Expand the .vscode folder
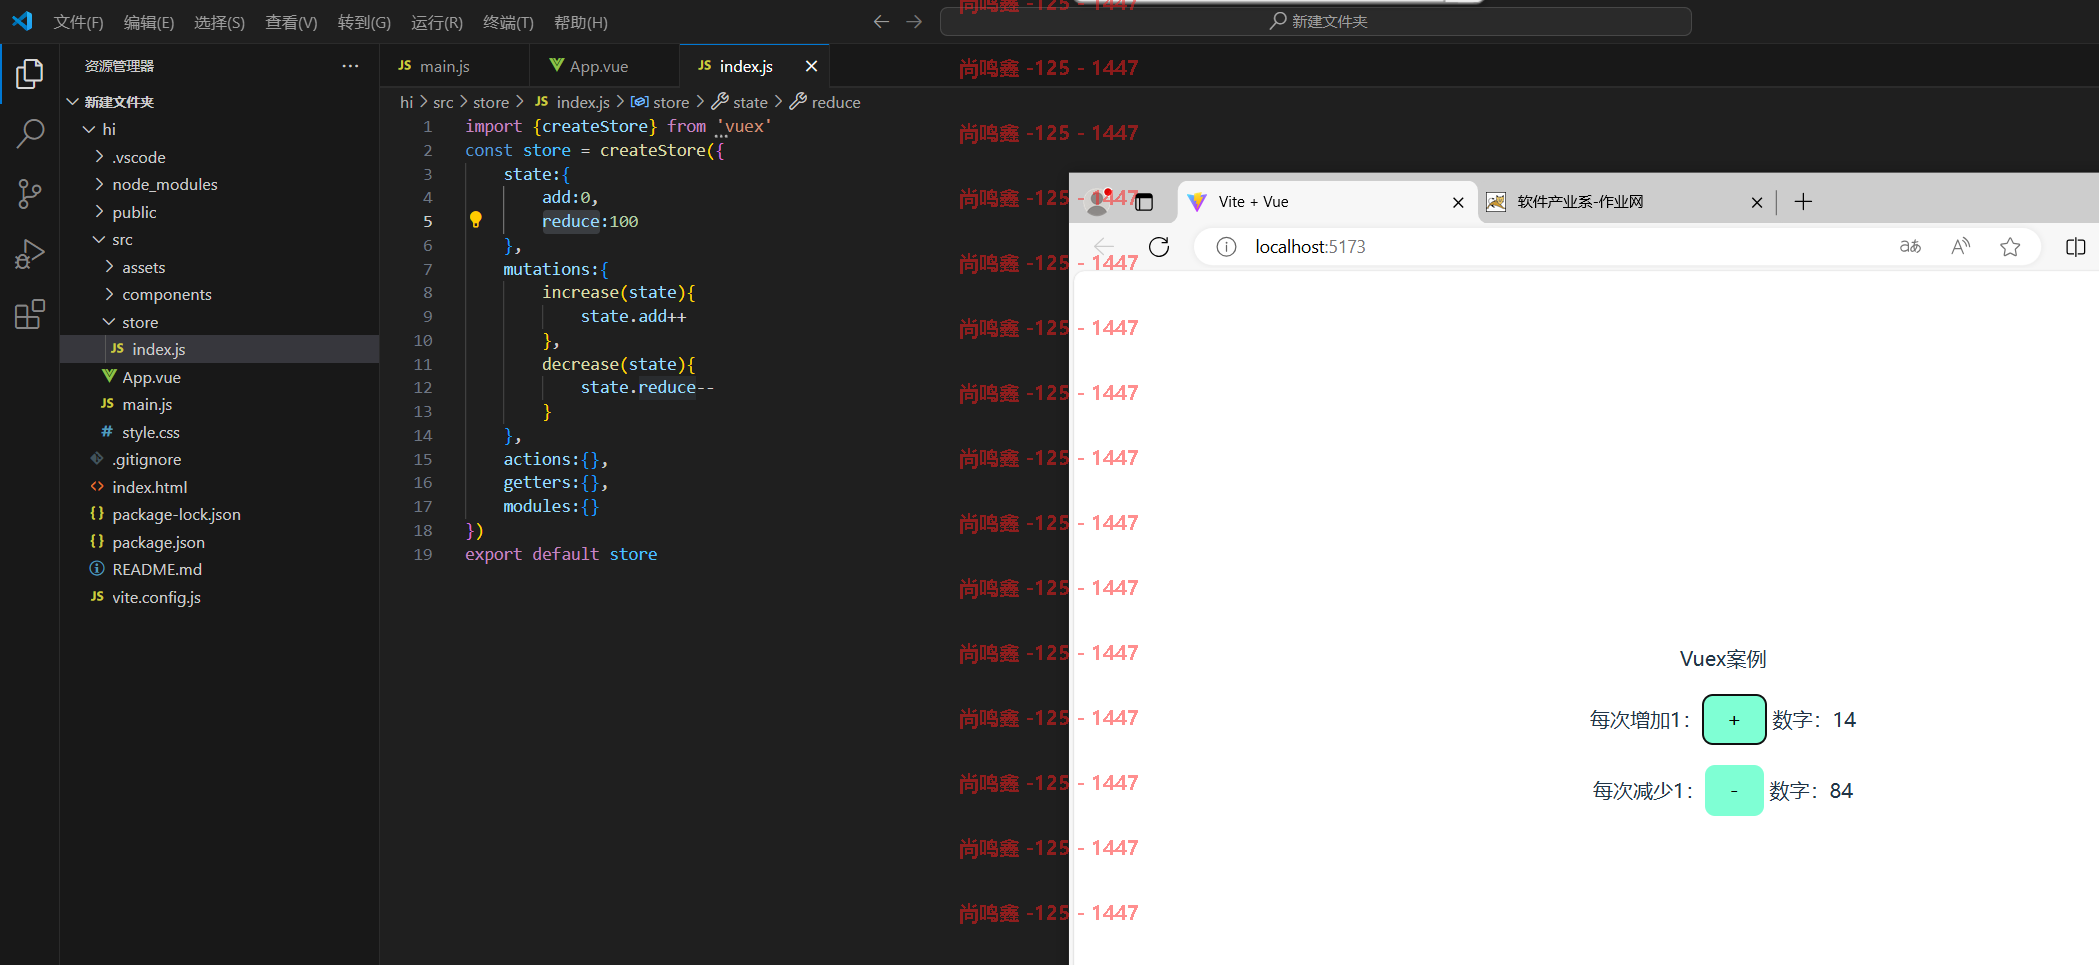Image resolution: width=2099 pixels, height=965 pixels. (99, 157)
